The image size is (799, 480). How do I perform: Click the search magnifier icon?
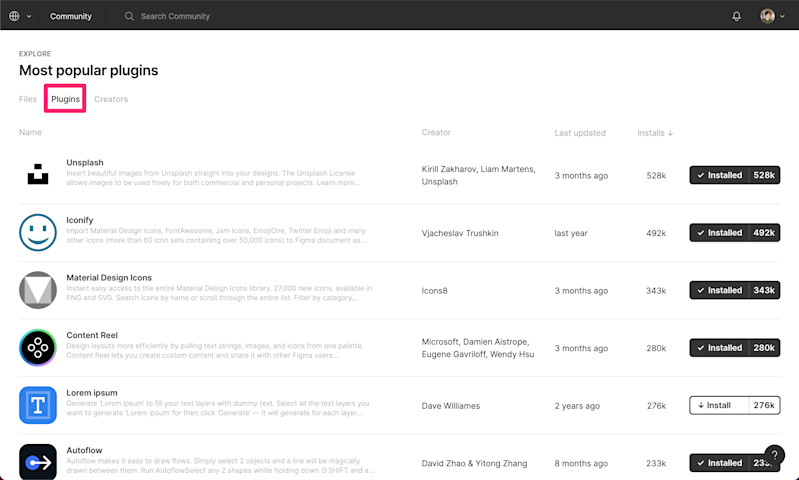129,16
